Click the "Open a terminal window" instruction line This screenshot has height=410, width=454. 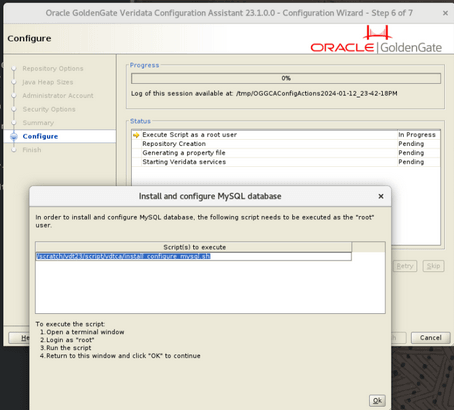click(x=82, y=332)
